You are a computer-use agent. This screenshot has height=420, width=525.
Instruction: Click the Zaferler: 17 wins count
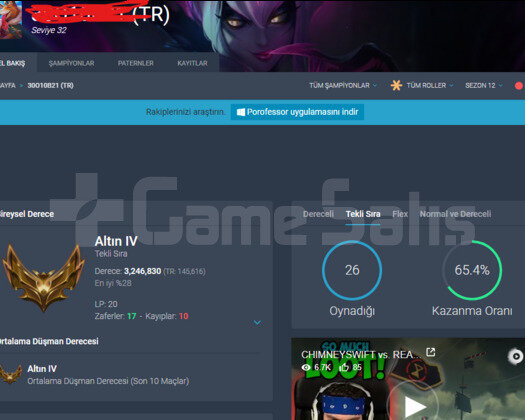pos(116,316)
